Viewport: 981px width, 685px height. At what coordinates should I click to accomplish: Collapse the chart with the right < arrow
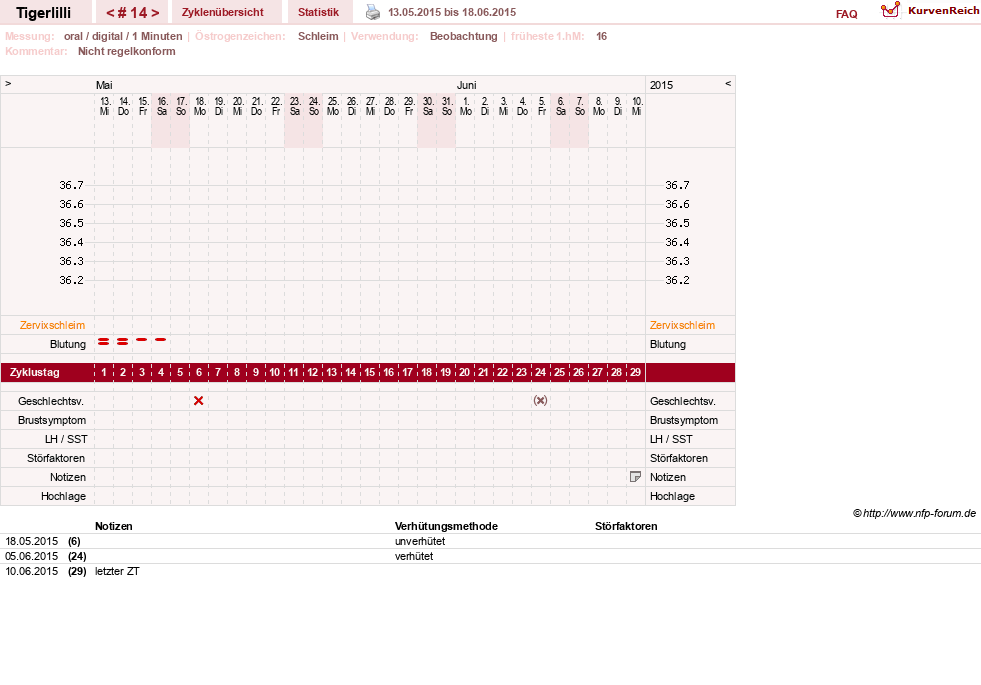[x=728, y=83]
